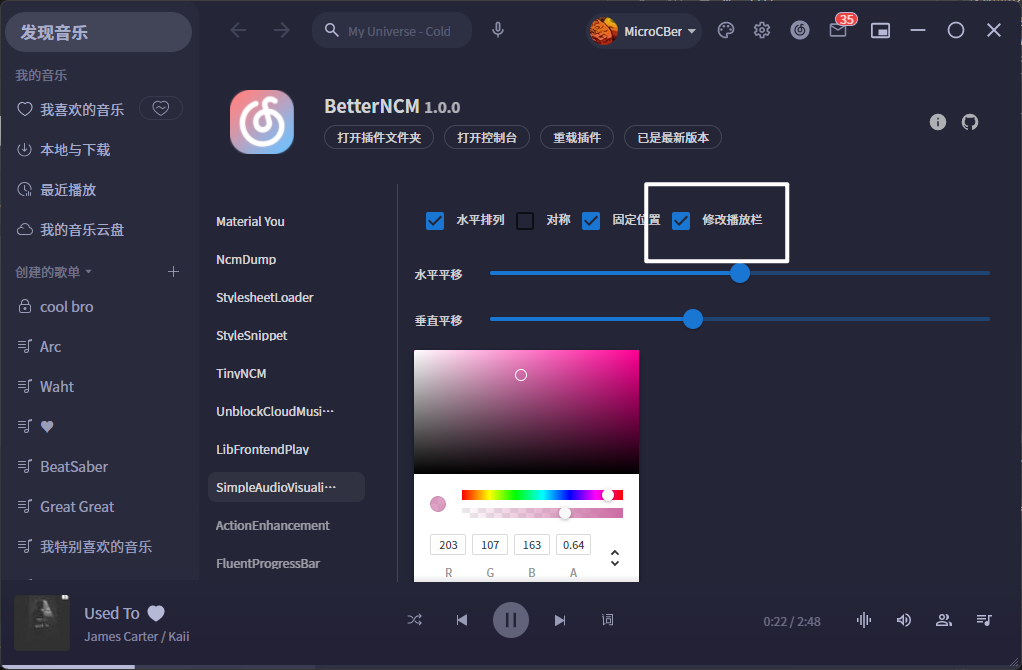The image size is (1022, 670).
Task: Open the MicroCBer account dropdown
Action: (643, 31)
